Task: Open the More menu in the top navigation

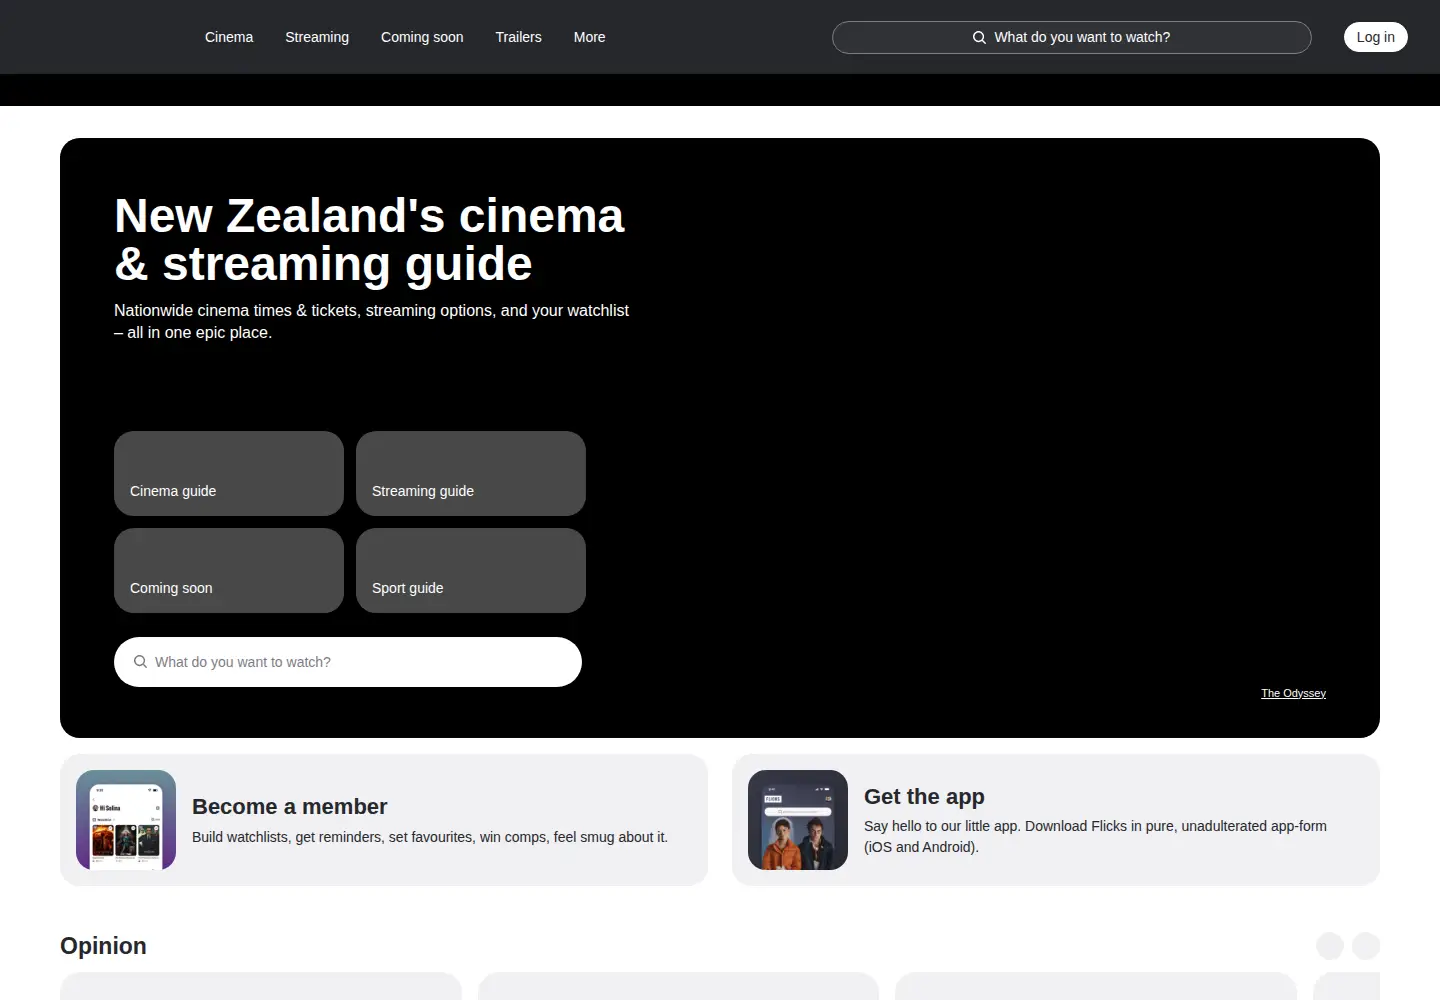Action: pos(589,37)
